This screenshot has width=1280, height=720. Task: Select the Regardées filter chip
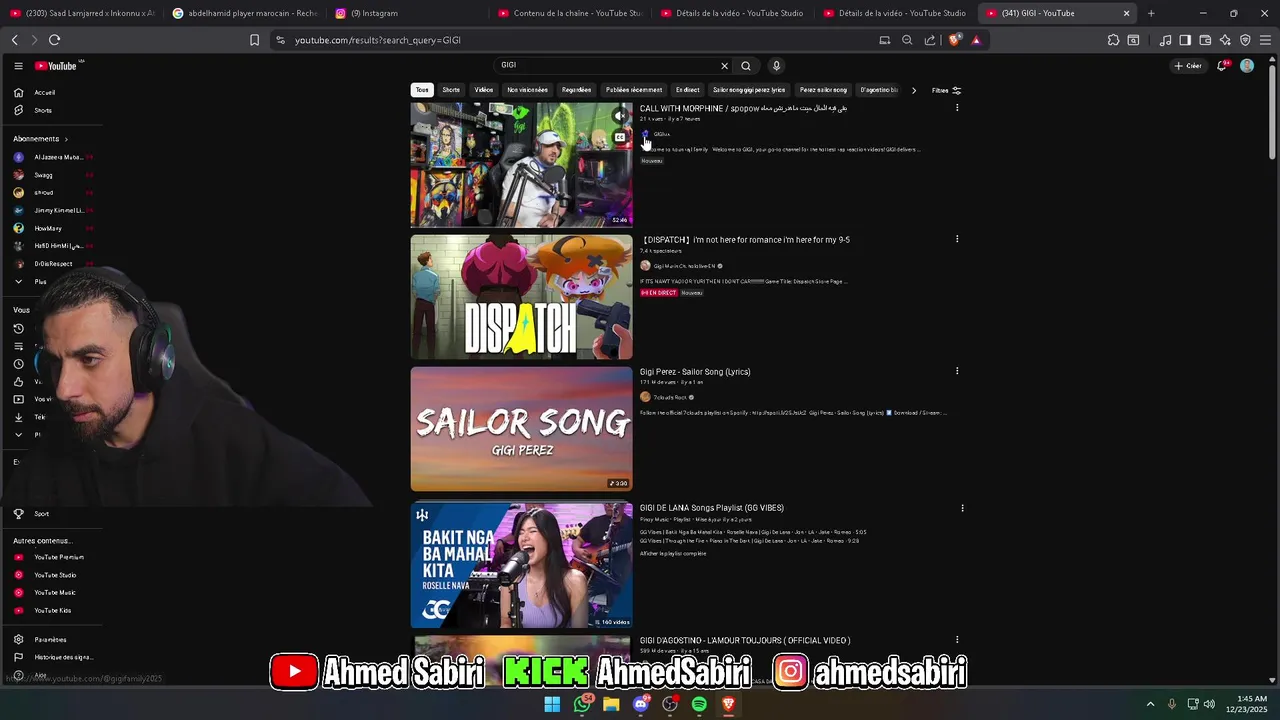(x=576, y=90)
